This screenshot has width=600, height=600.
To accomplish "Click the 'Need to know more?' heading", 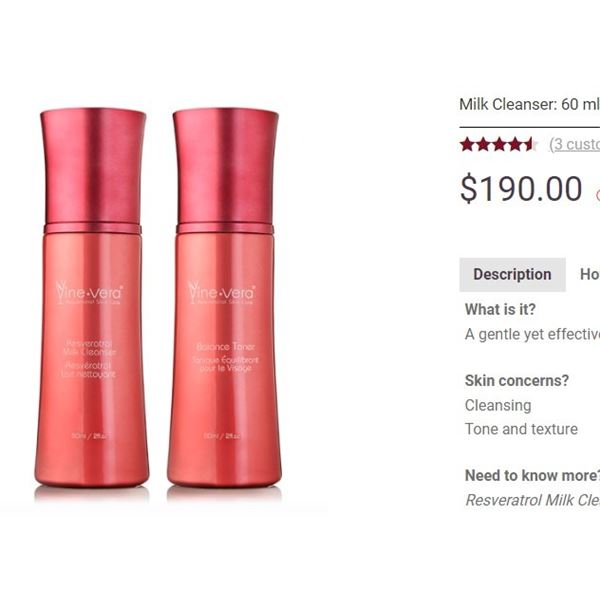I will coord(532,476).
